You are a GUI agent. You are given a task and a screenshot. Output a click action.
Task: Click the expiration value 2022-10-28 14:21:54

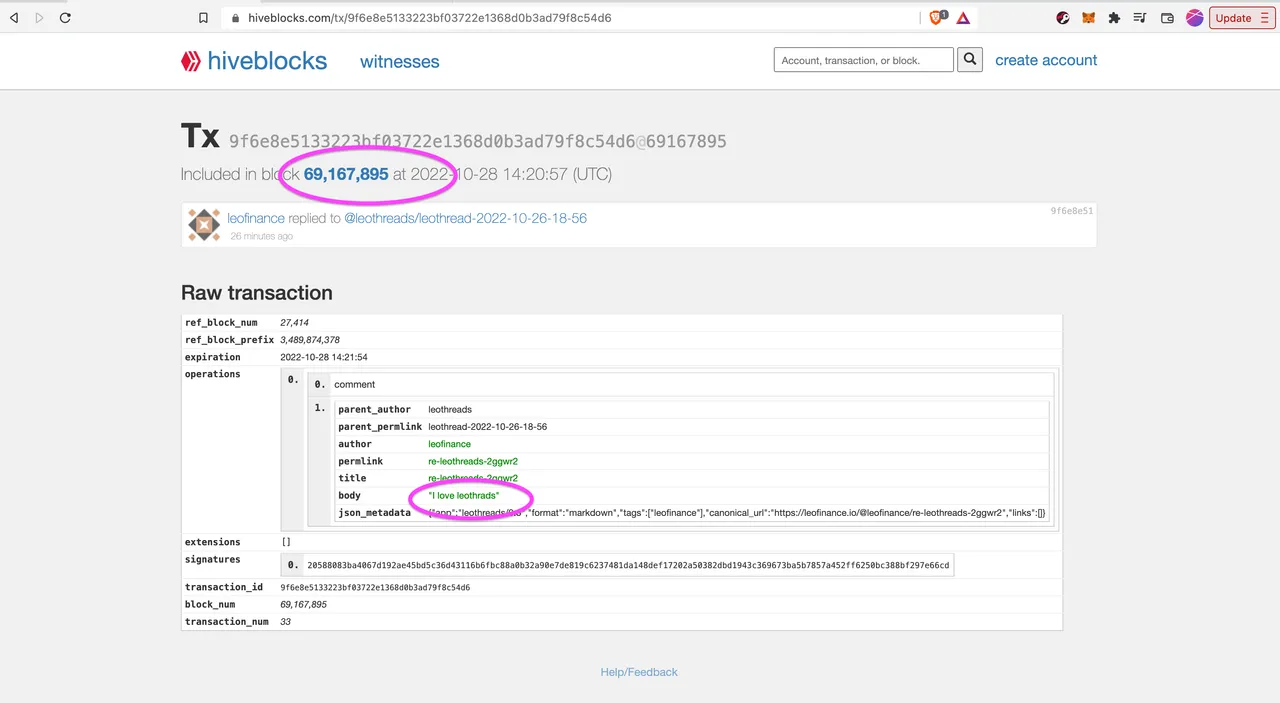[x=324, y=357]
